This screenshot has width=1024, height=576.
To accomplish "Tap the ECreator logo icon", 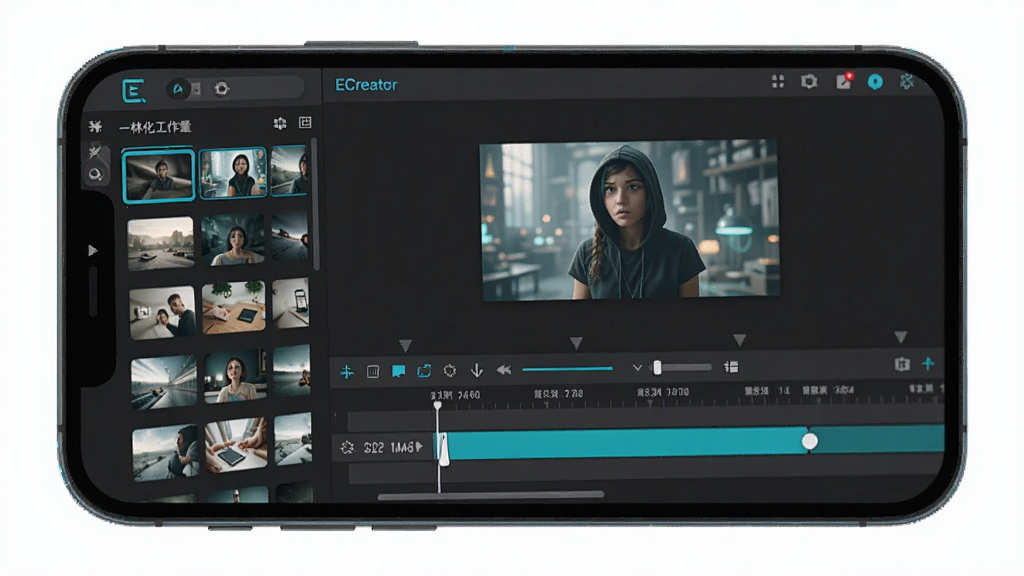I will tap(133, 91).
